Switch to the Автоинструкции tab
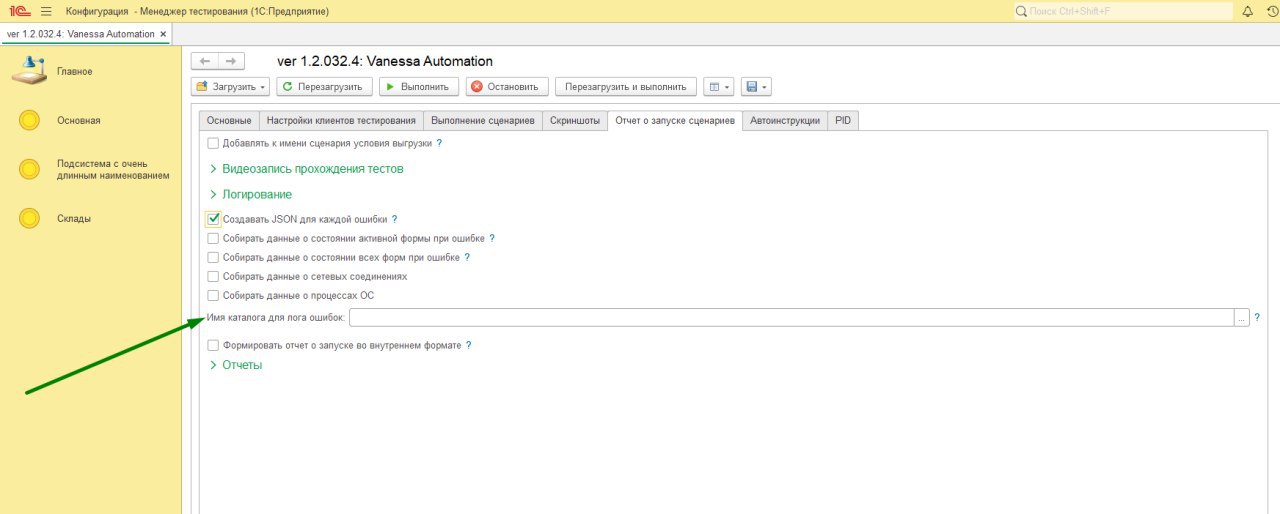 point(785,120)
